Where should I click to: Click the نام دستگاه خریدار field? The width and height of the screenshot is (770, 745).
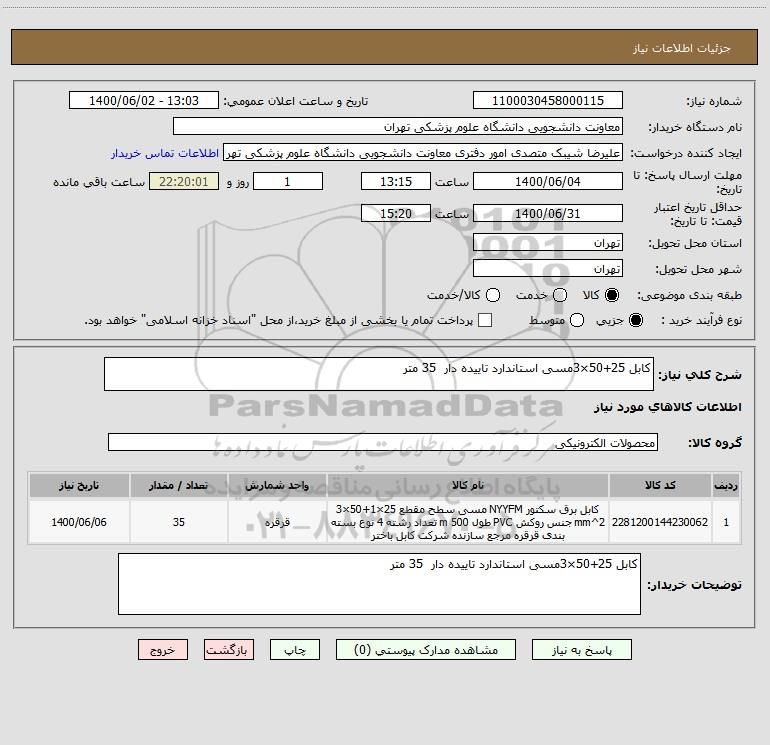click(398, 126)
